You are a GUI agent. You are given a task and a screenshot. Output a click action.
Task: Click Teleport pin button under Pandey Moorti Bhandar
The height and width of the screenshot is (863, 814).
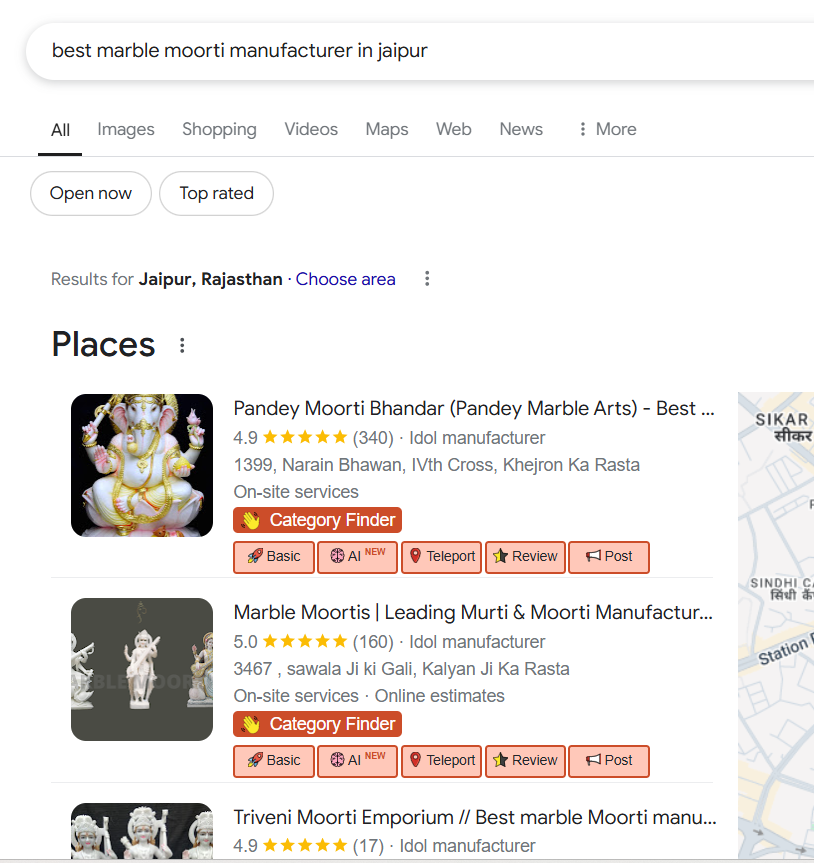coord(441,557)
